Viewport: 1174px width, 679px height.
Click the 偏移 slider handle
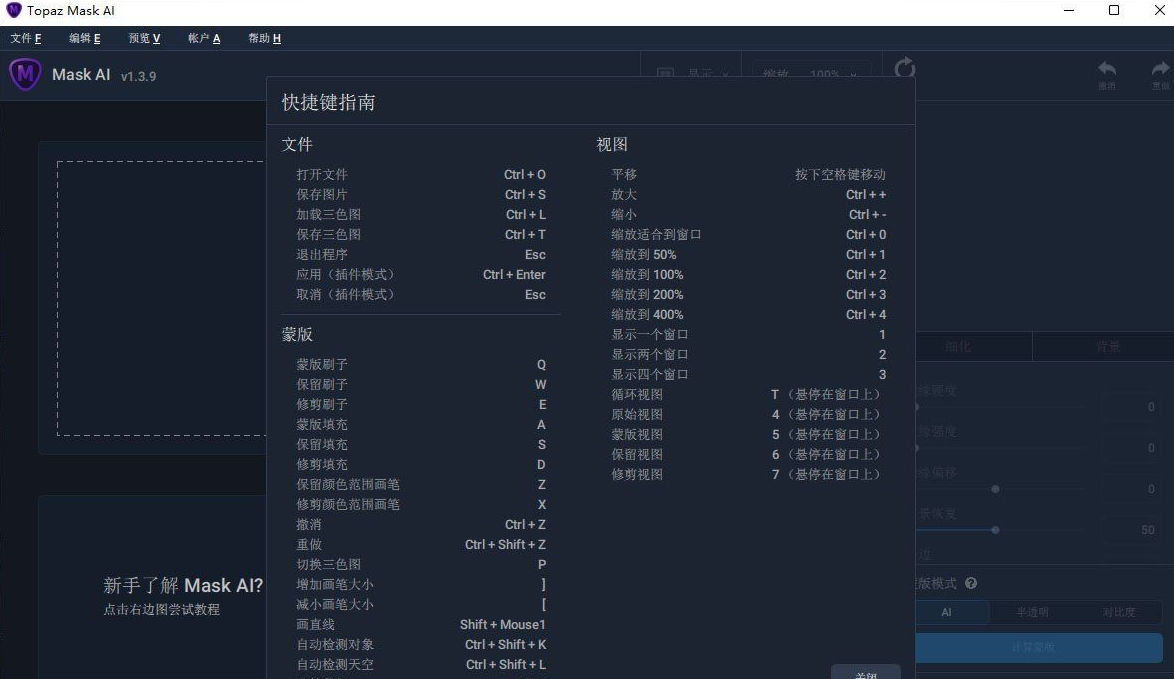995,489
